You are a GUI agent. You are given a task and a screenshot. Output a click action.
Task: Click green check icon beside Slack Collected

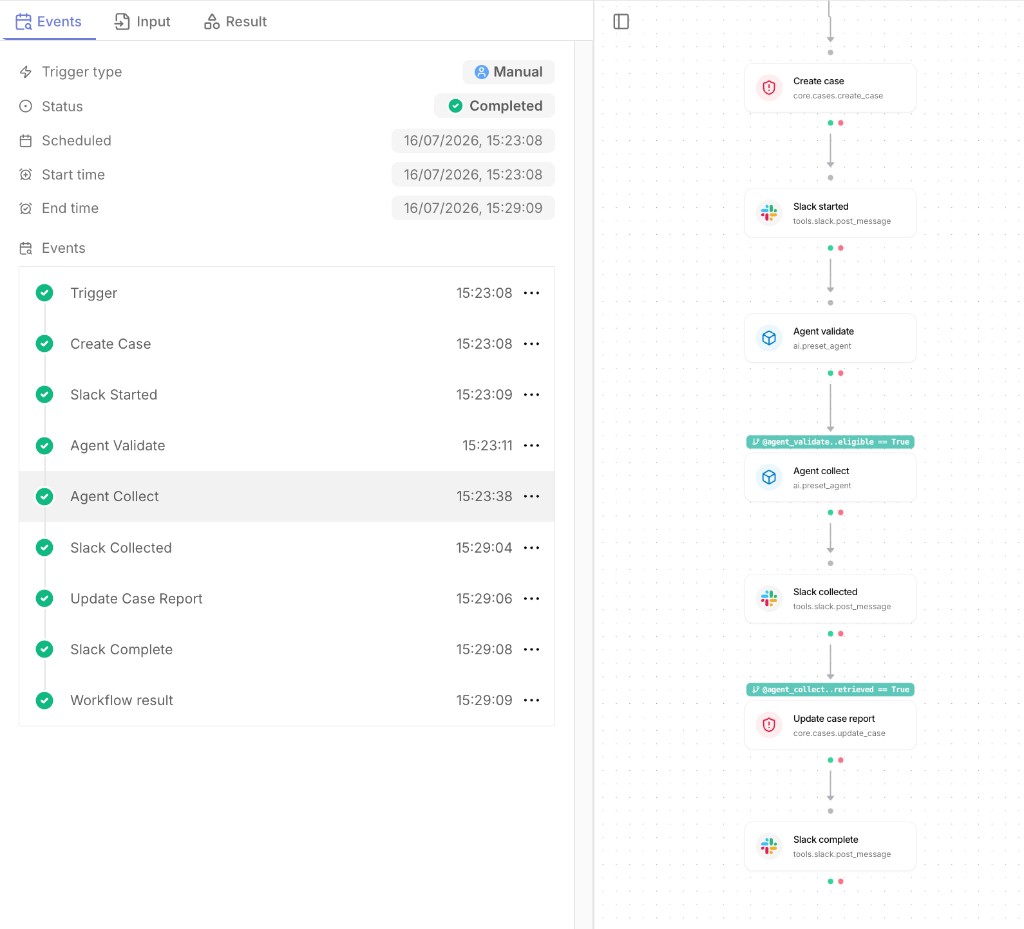coord(44,547)
